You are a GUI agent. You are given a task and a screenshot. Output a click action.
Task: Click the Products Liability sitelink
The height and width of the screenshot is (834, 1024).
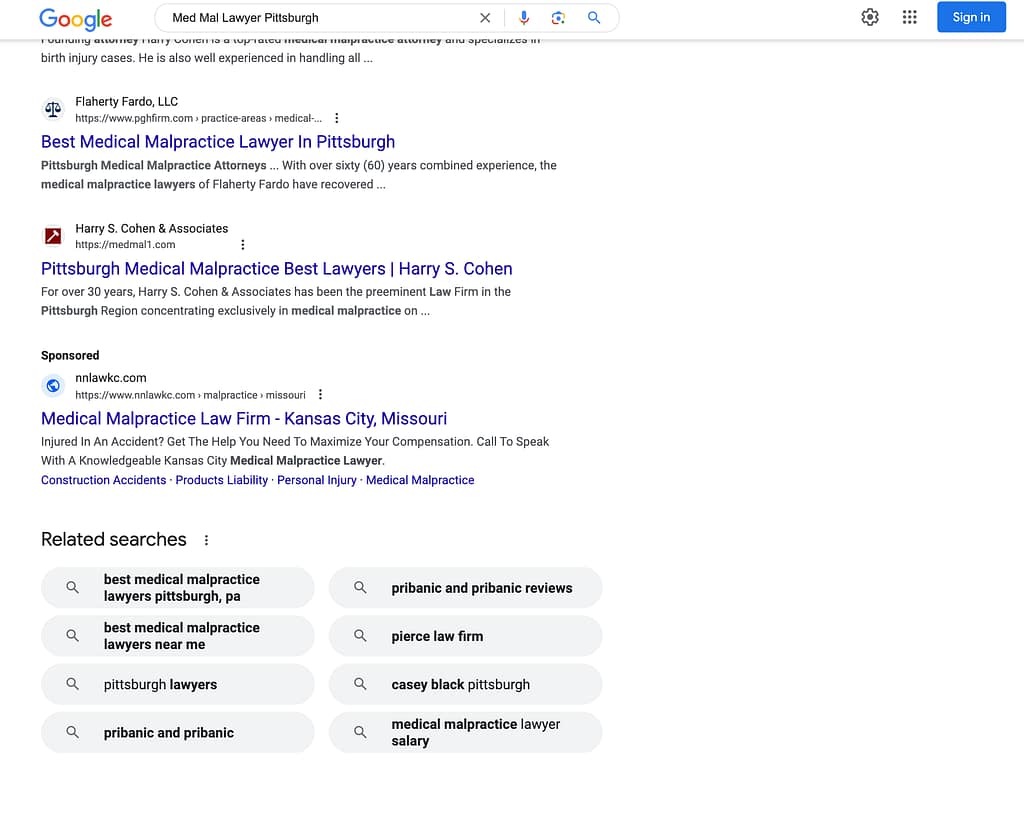(221, 480)
